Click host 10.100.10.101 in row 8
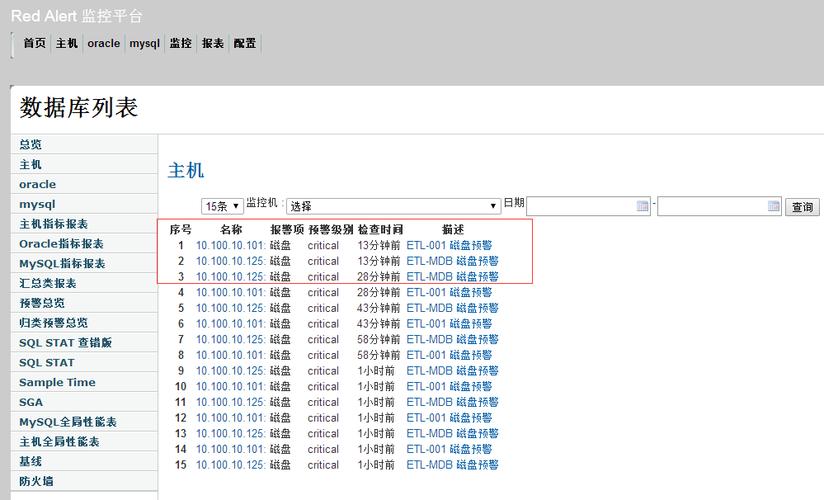The width and height of the screenshot is (824, 500). click(230, 355)
